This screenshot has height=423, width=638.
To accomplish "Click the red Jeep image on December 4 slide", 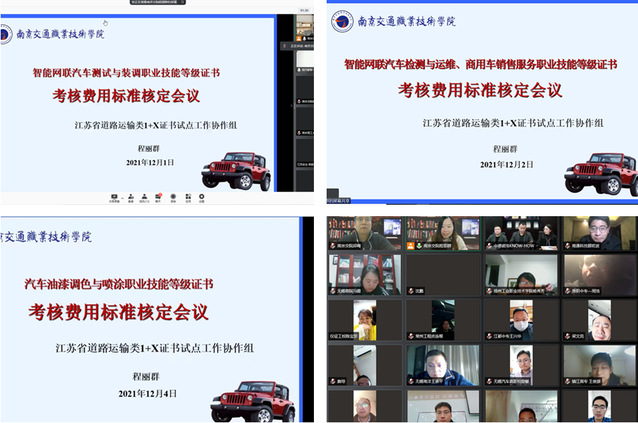I will click(253, 400).
